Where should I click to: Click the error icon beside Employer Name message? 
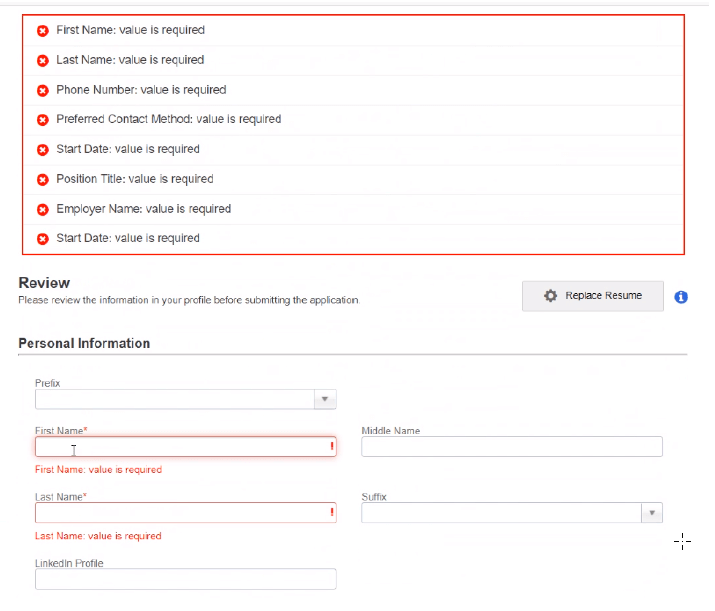pyautogui.click(x=43, y=210)
